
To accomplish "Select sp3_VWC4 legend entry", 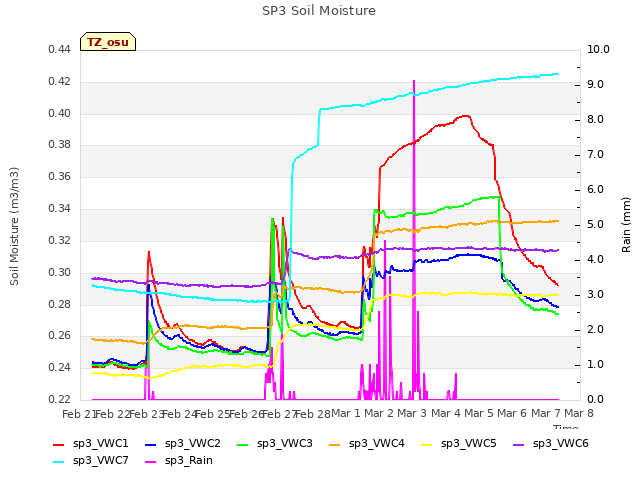I will (x=367, y=443).
